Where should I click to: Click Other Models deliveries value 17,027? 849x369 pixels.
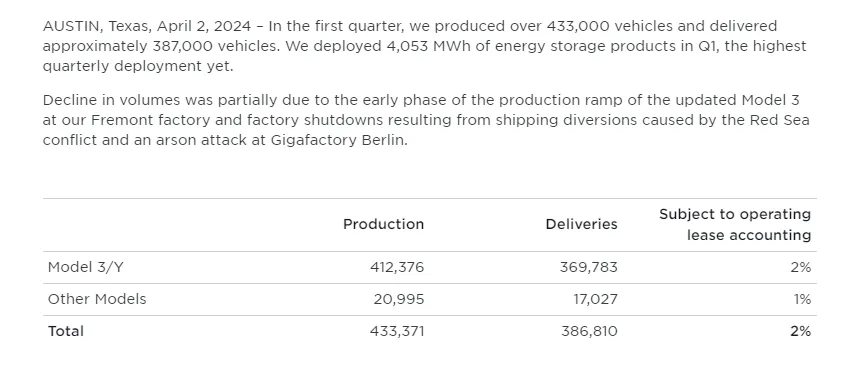(x=596, y=299)
